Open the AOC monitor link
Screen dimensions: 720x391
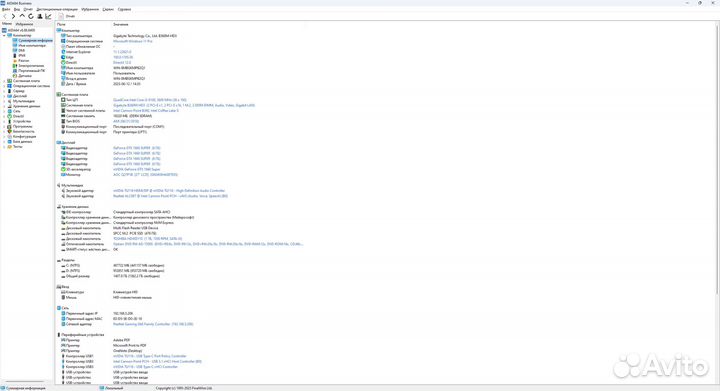click(145, 174)
